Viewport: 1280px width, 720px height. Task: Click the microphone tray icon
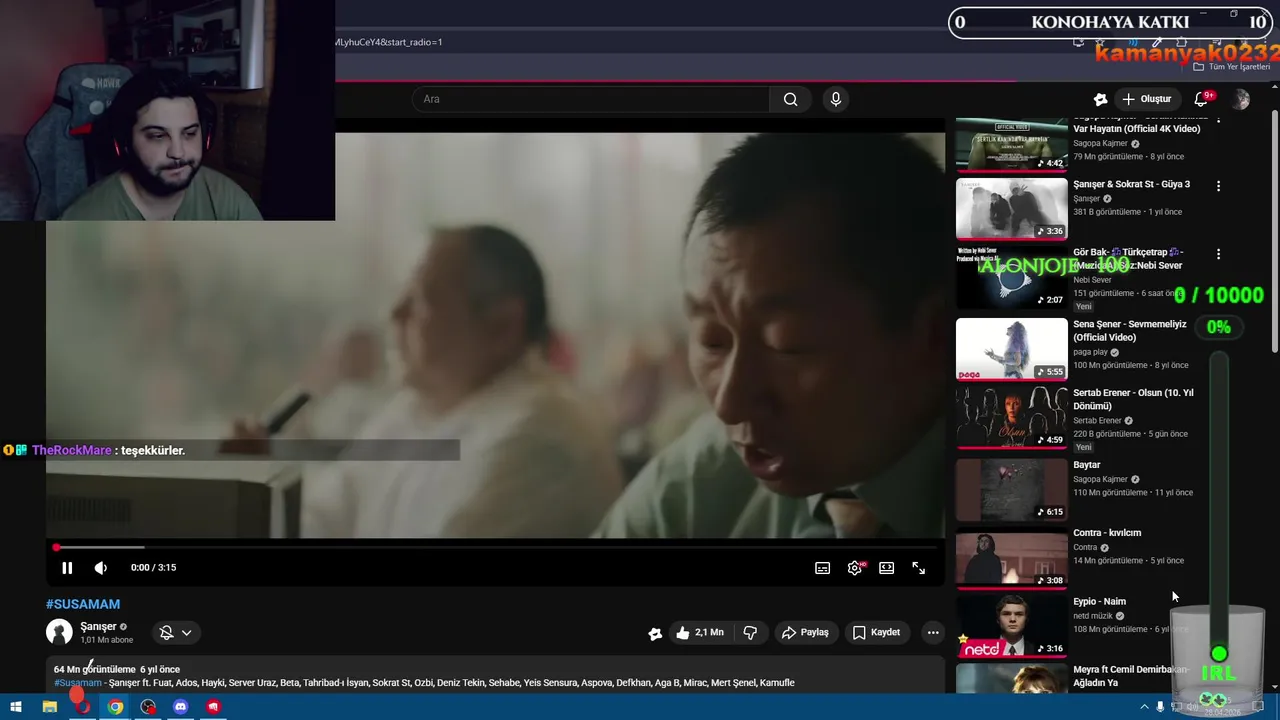point(1160,707)
